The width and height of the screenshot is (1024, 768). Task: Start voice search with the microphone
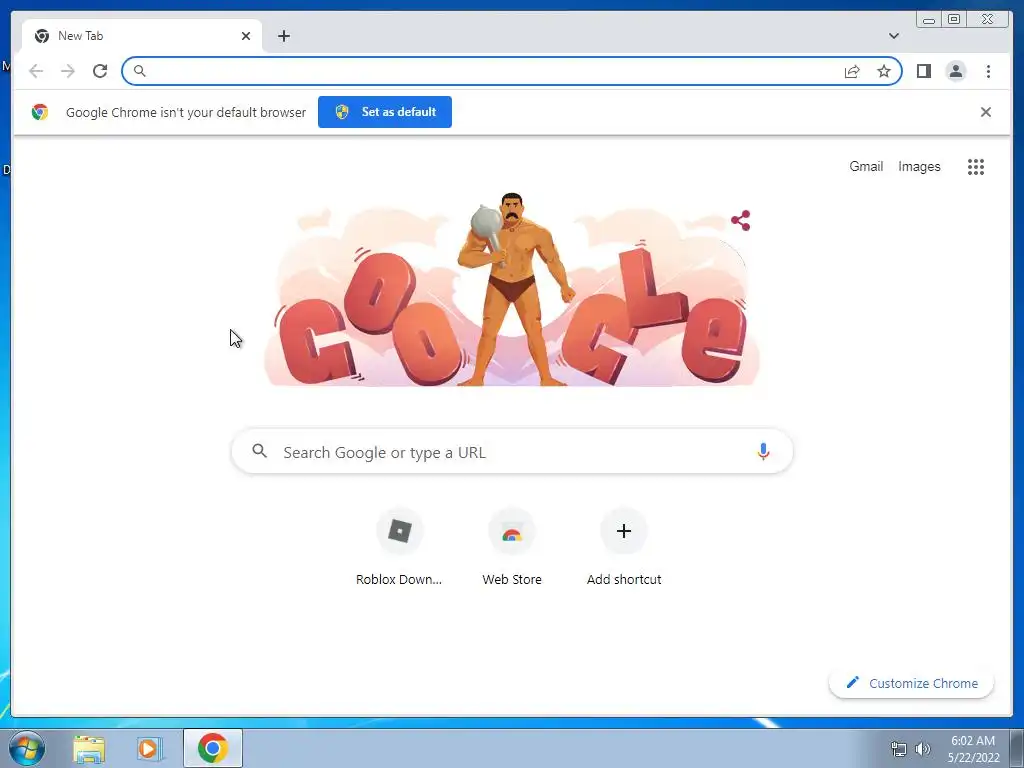coord(763,451)
